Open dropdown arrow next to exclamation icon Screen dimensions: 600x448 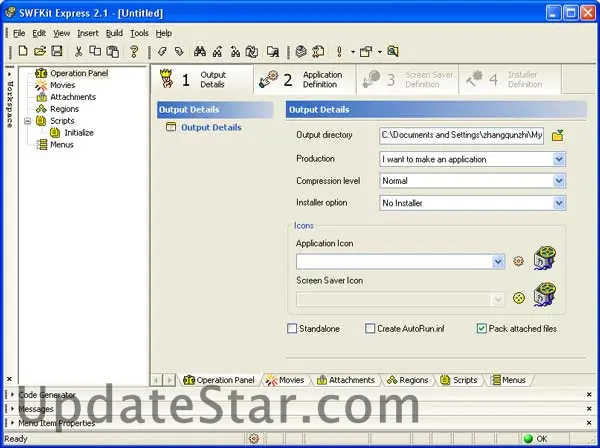pos(353,51)
